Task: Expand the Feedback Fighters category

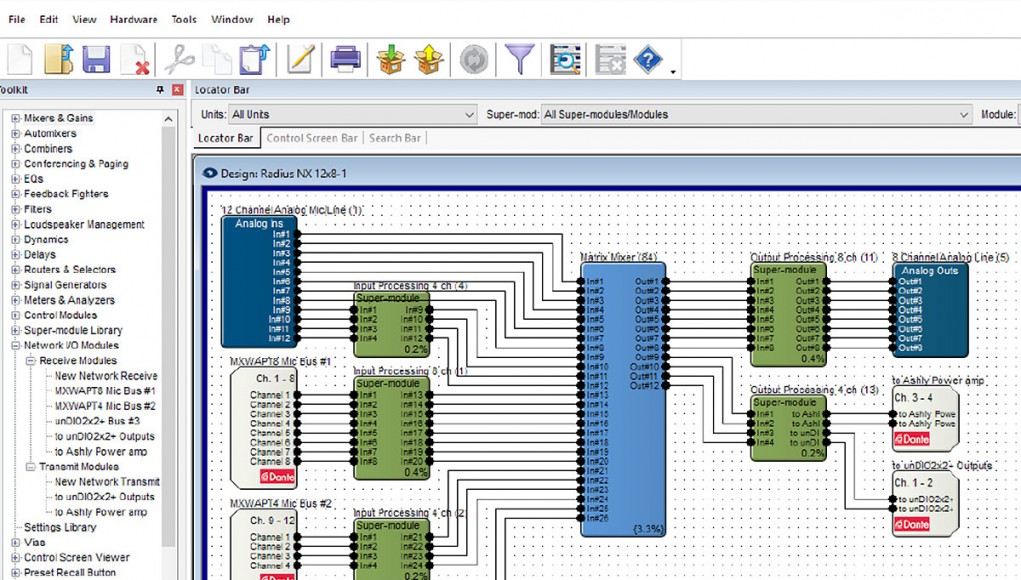Action: pyautogui.click(x=16, y=194)
